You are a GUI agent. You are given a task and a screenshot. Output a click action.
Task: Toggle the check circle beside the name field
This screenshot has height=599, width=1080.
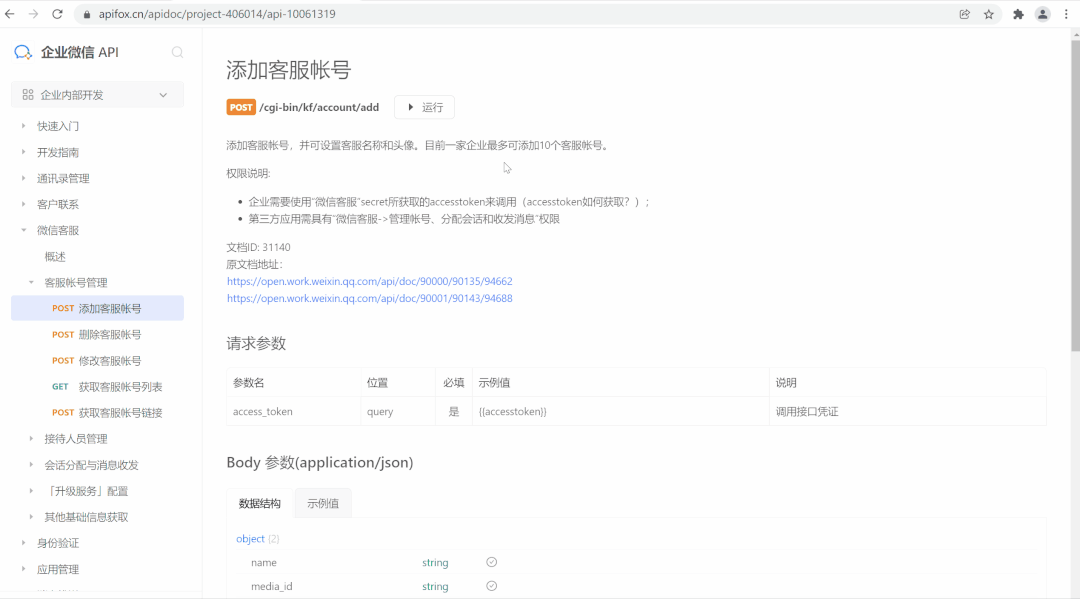click(x=491, y=562)
